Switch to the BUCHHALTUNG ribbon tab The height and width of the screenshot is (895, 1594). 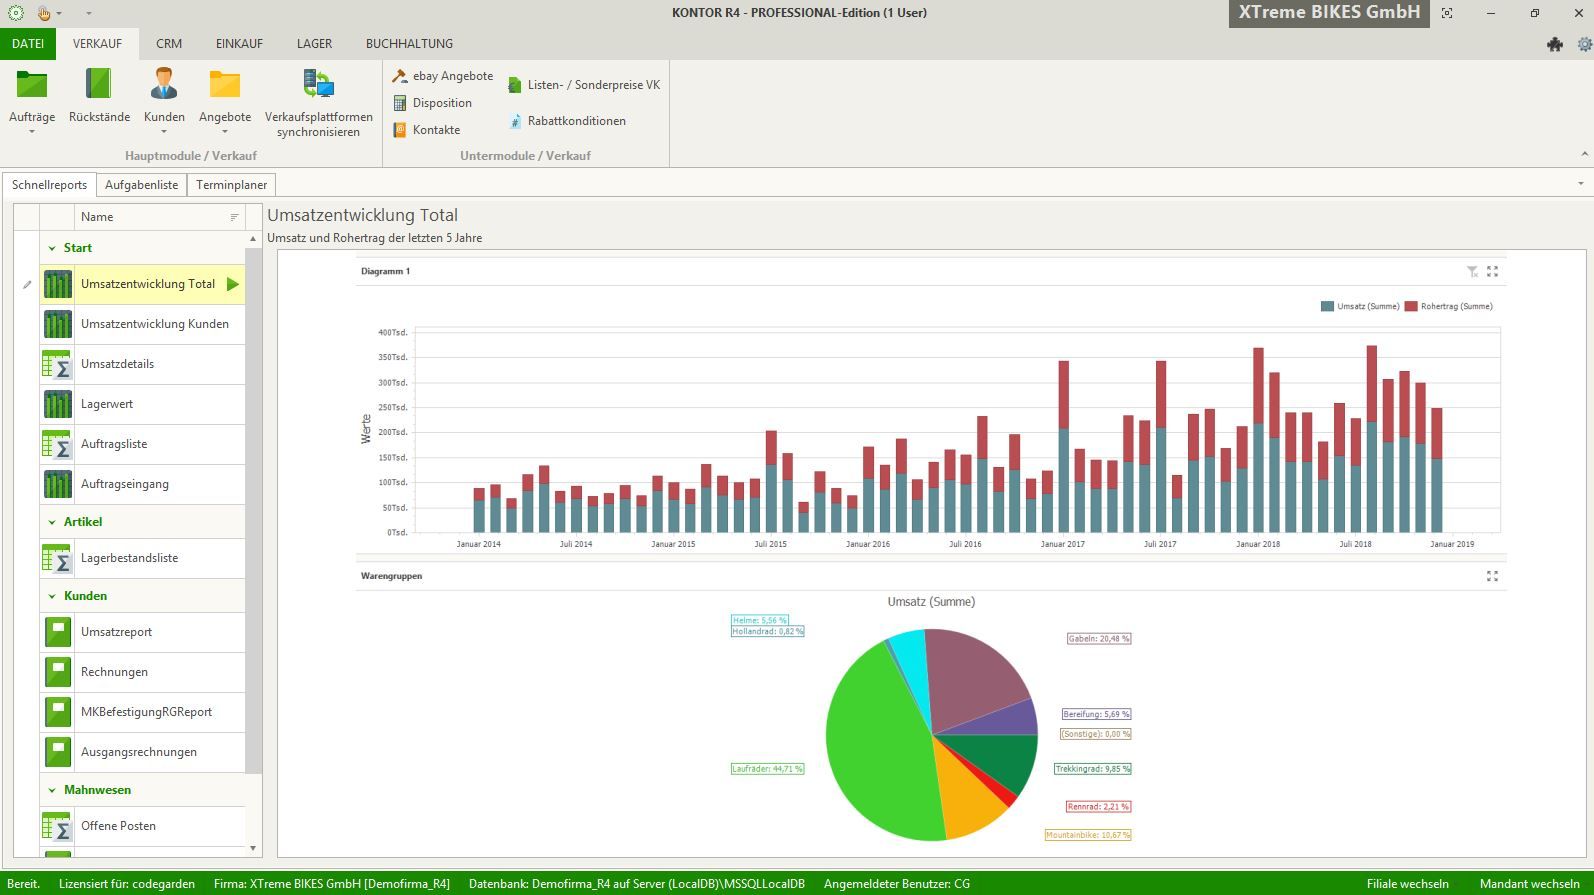point(409,44)
